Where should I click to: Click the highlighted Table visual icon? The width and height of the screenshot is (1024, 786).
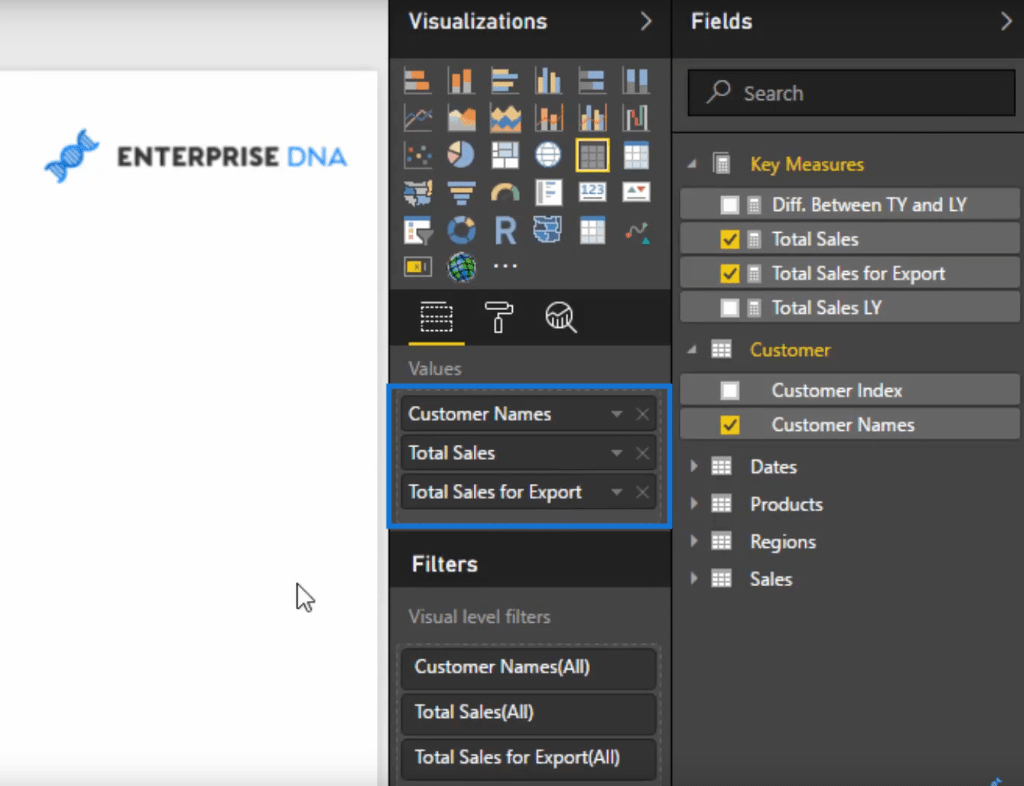(x=592, y=155)
